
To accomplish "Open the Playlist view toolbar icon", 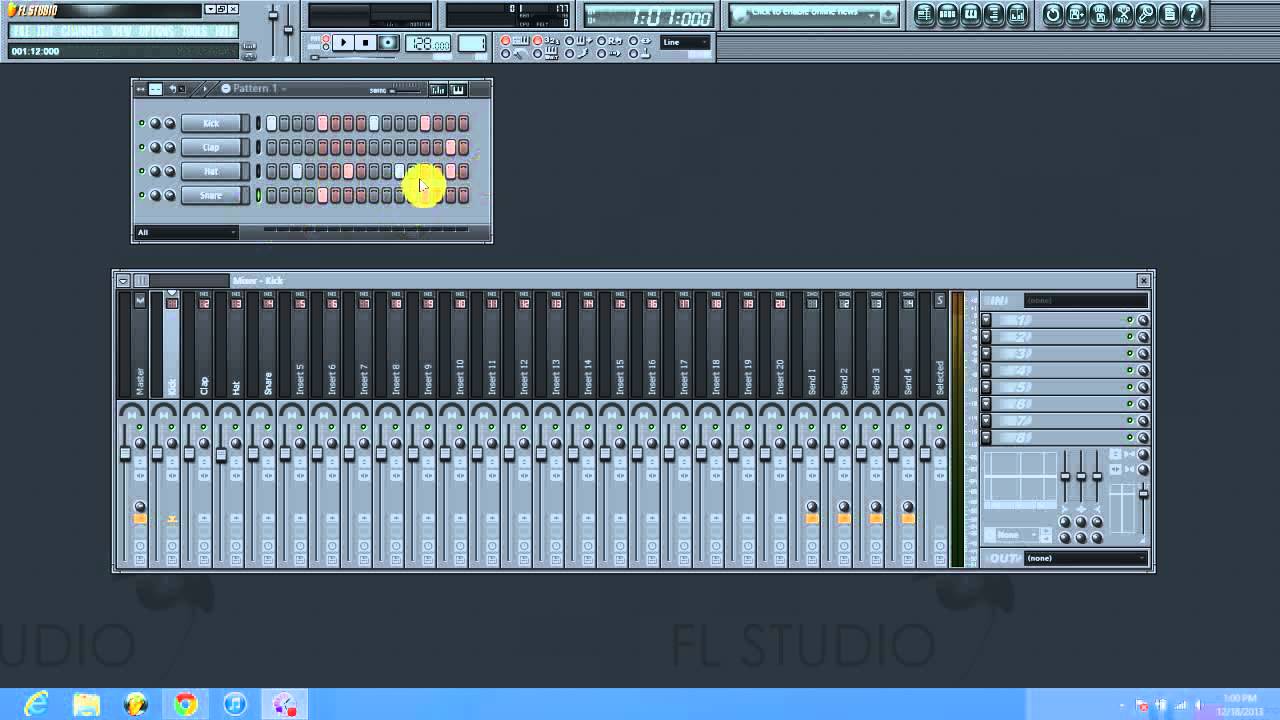I will 924,15.
